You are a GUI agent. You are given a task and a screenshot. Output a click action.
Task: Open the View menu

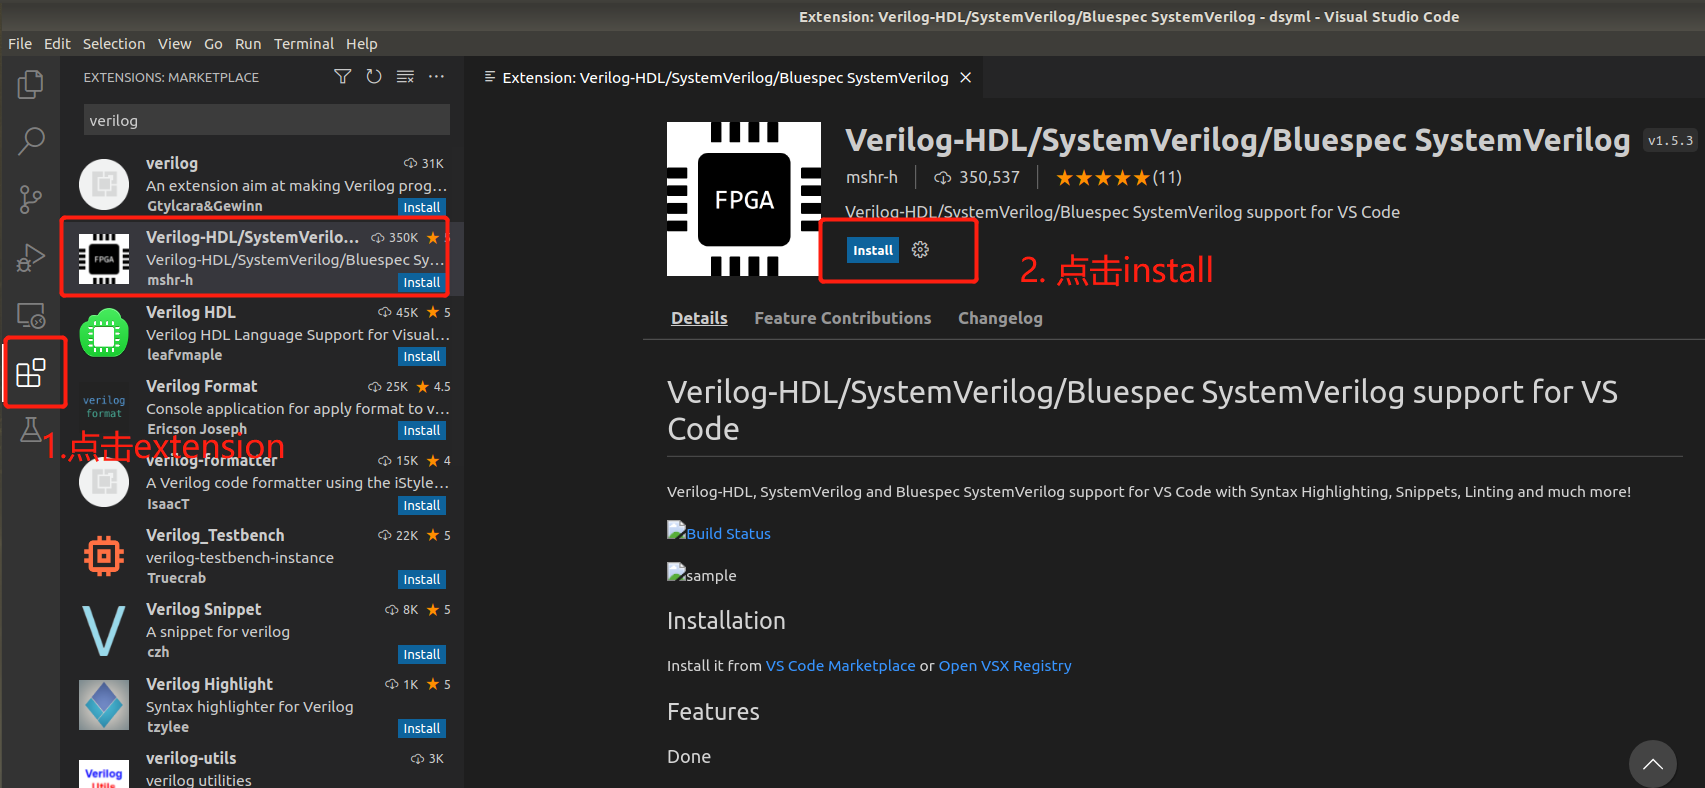point(174,44)
